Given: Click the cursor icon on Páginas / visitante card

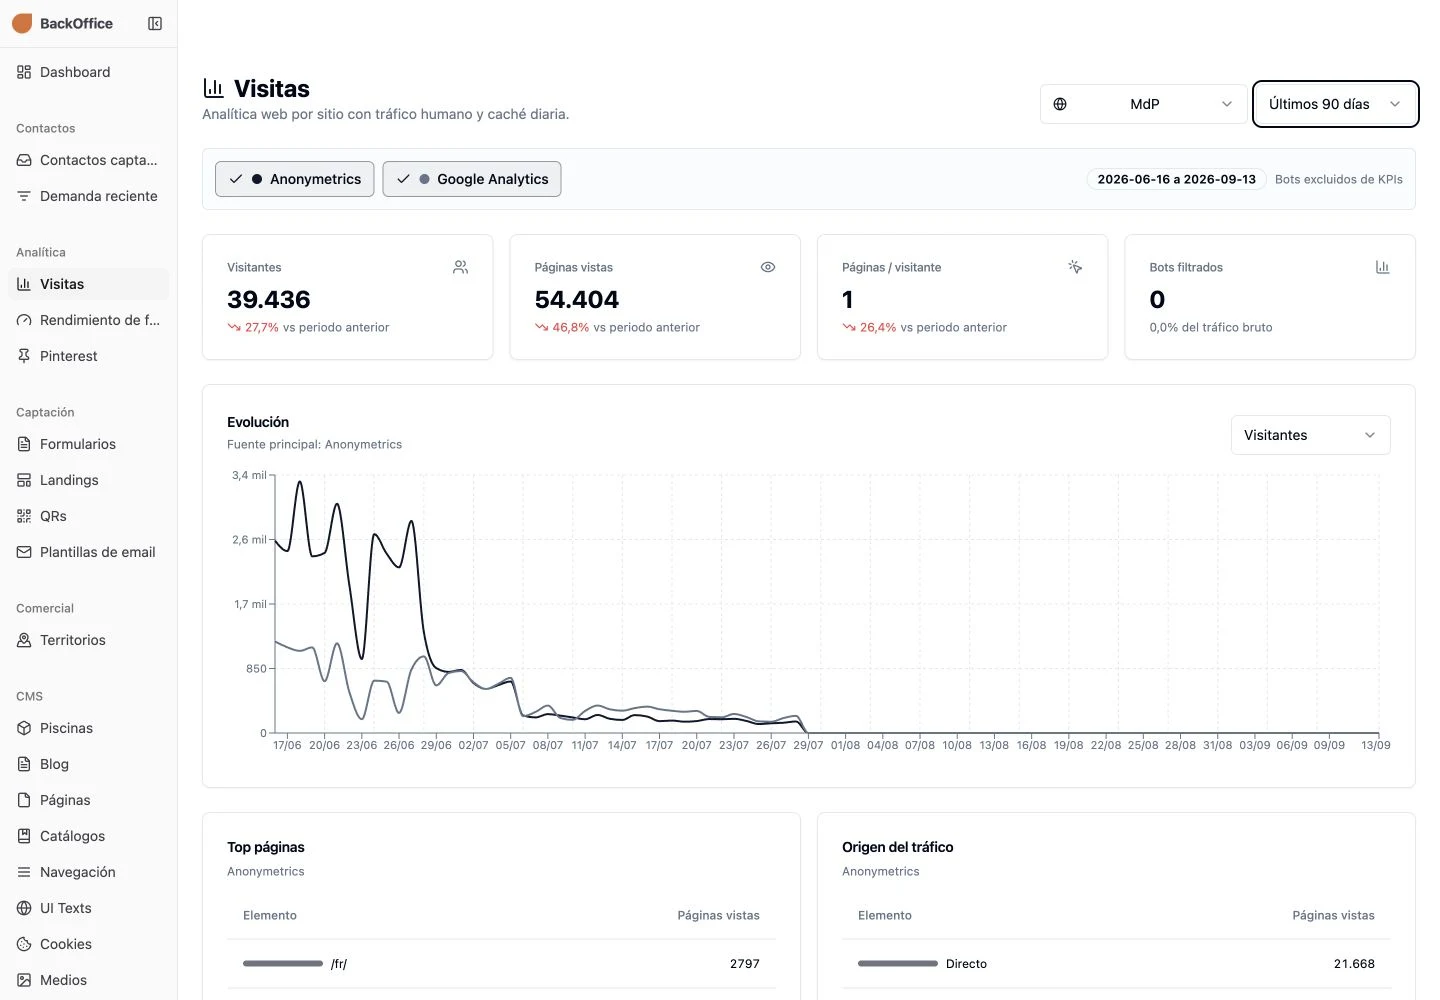Looking at the screenshot, I should tap(1075, 267).
